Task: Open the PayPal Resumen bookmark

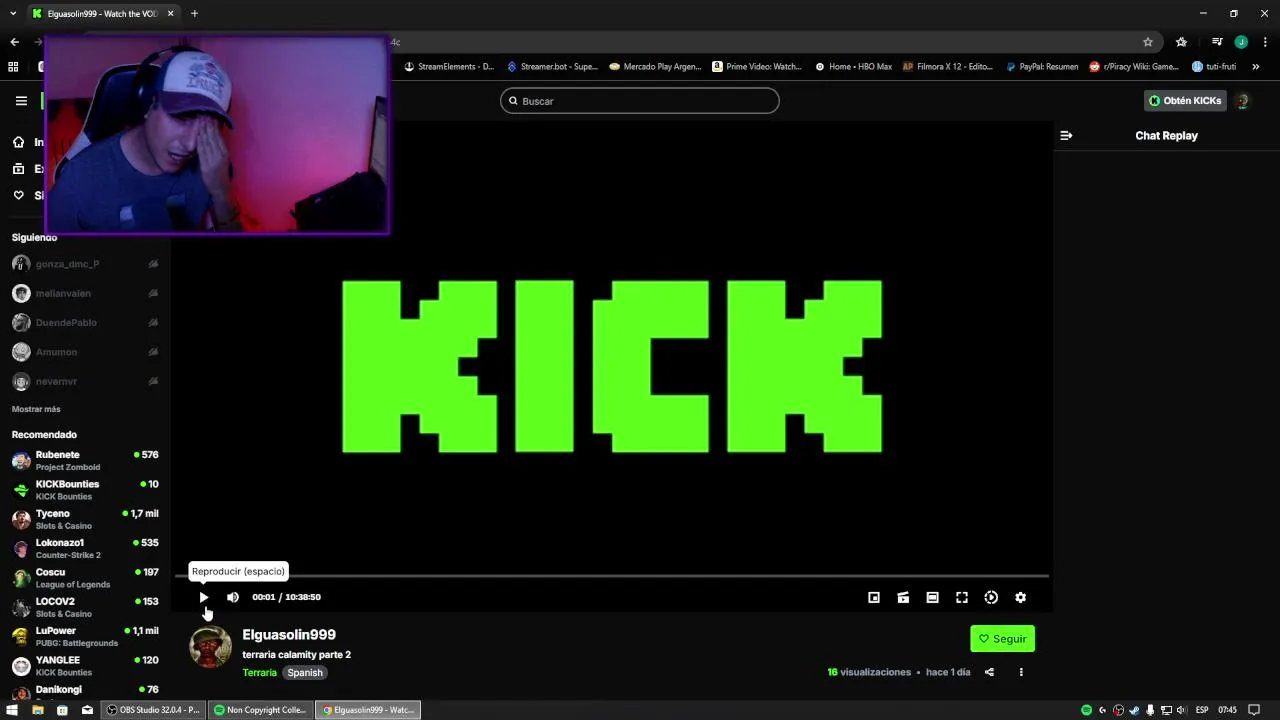Action: (1042, 67)
